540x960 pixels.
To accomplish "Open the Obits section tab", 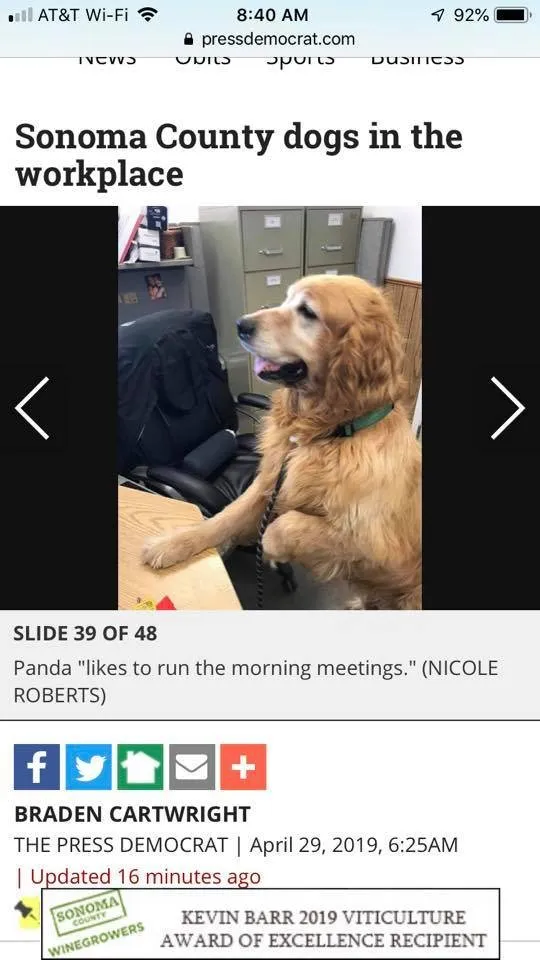I will [x=203, y=59].
